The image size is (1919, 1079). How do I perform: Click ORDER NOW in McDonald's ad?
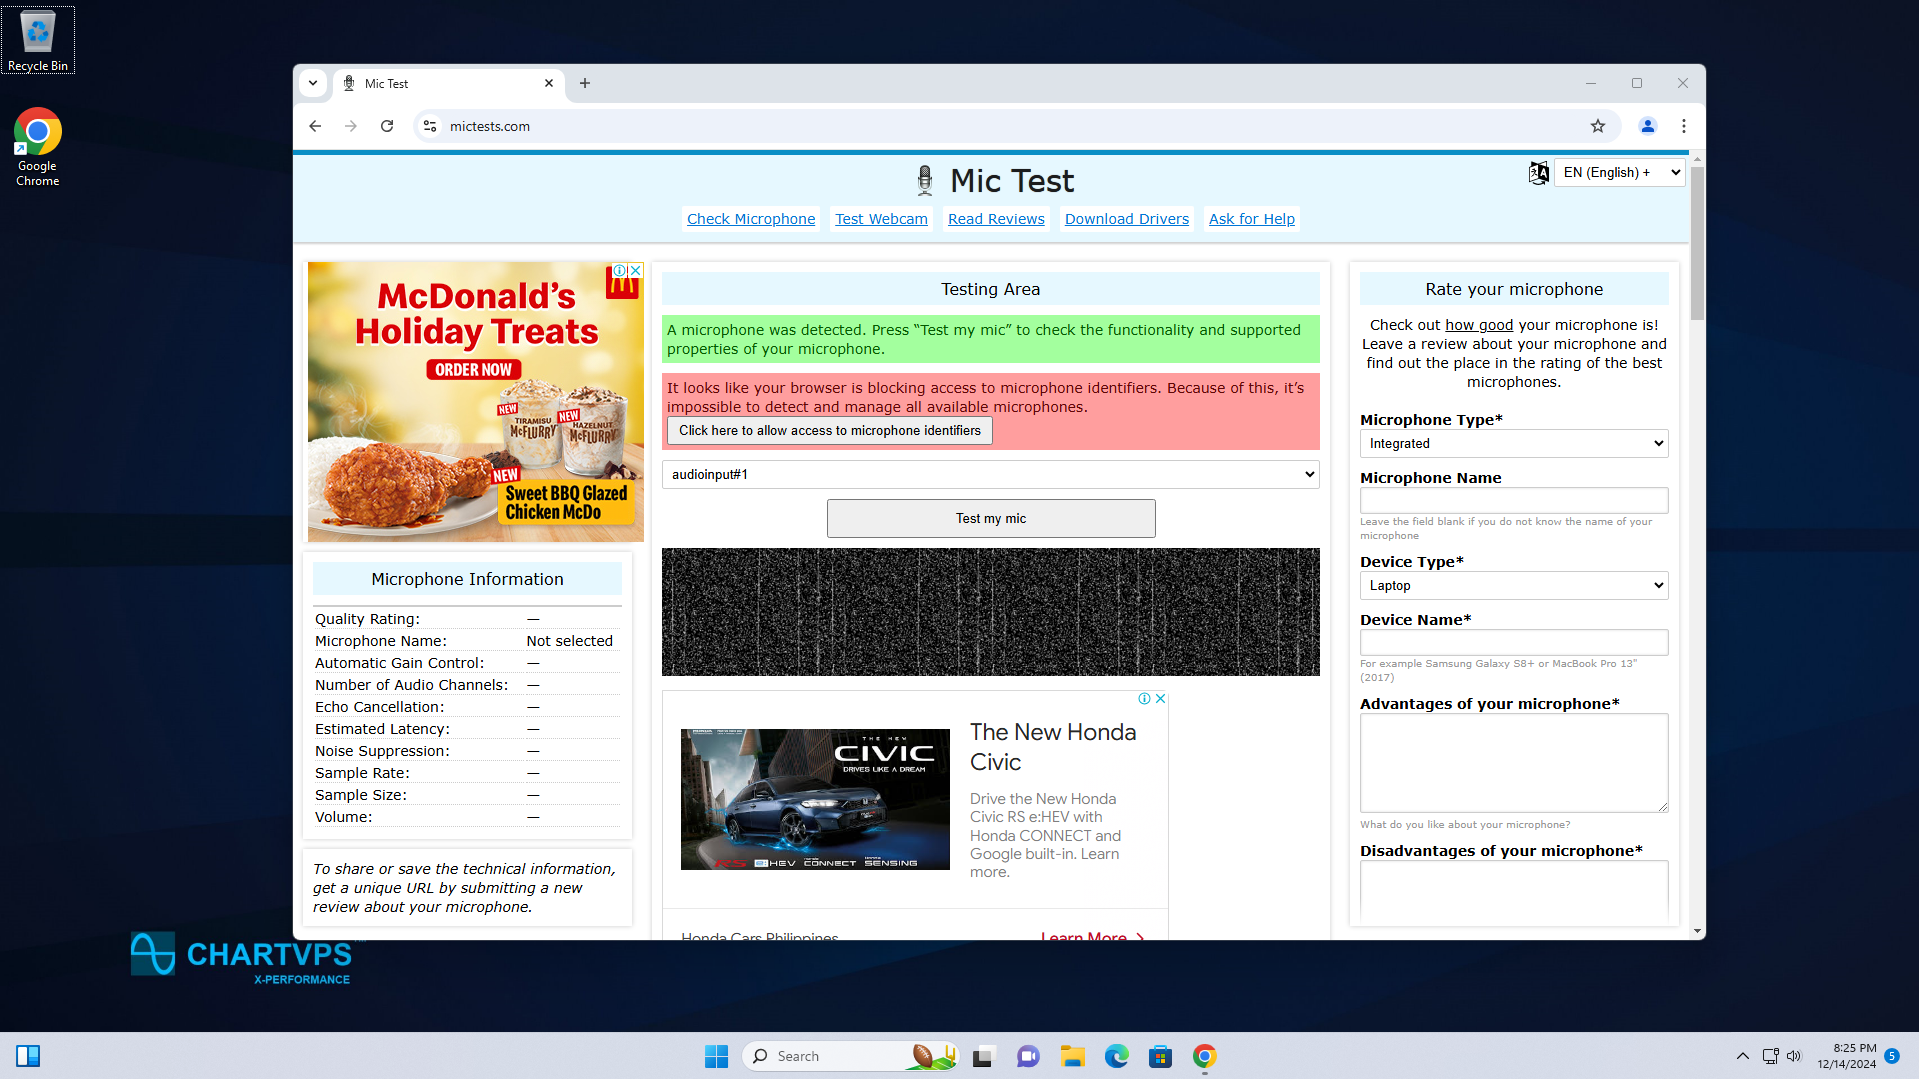tap(474, 370)
